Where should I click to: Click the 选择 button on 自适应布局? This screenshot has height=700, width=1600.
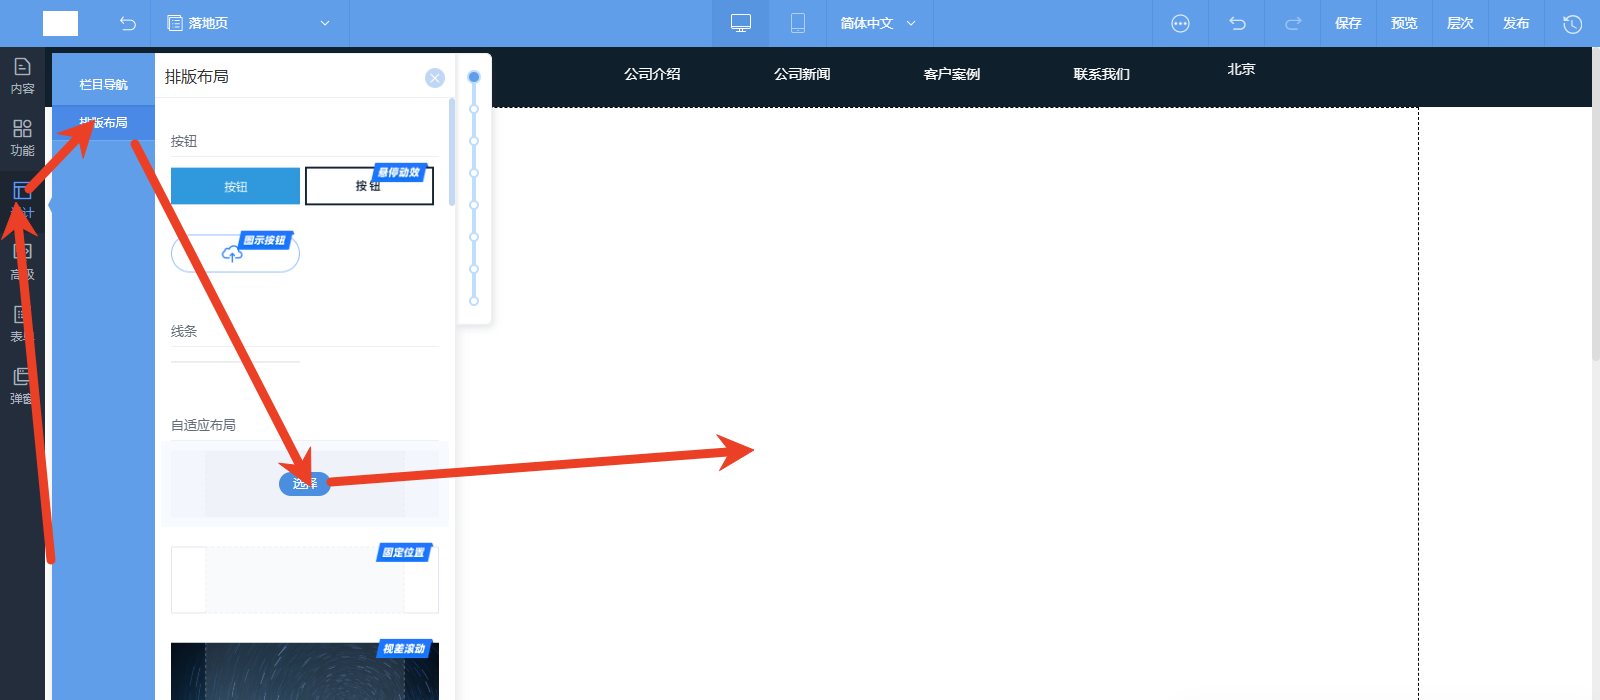(304, 484)
